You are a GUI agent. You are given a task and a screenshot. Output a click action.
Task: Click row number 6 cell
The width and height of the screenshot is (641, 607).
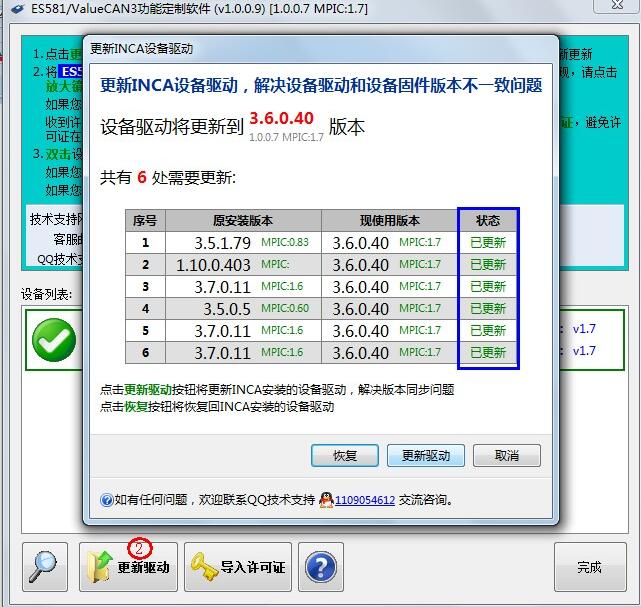pyautogui.click(x=145, y=352)
